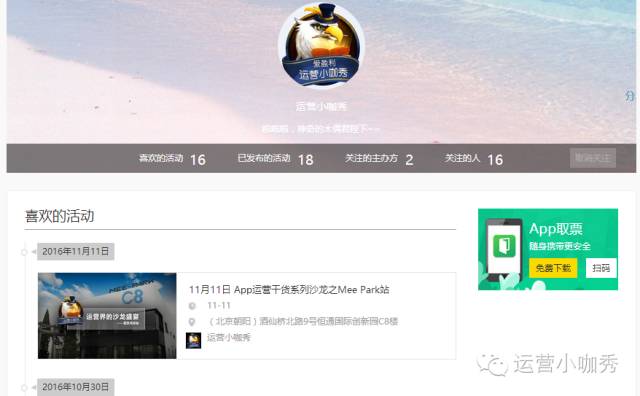Select the 2016年10月30日 timeline date marker
The height and width of the screenshot is (396, 640).
point(76,387)
